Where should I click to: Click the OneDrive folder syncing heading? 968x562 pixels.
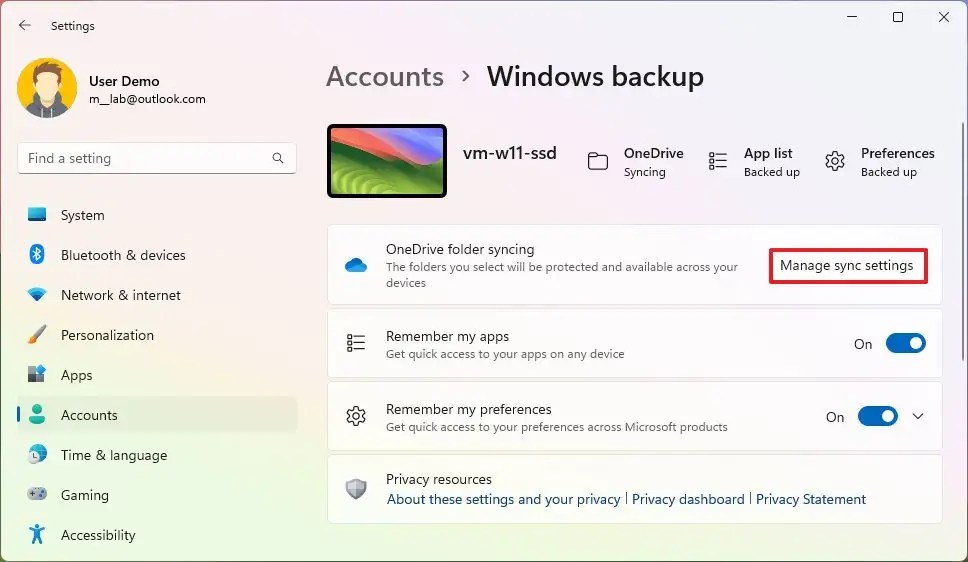click(460, 249)
